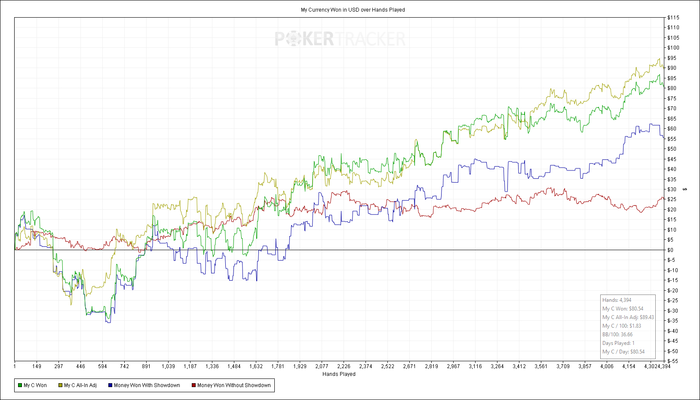This screenshot has width=700, height=400.
Task: Click the $100 y-axis tick label
Action: (673, 48)
